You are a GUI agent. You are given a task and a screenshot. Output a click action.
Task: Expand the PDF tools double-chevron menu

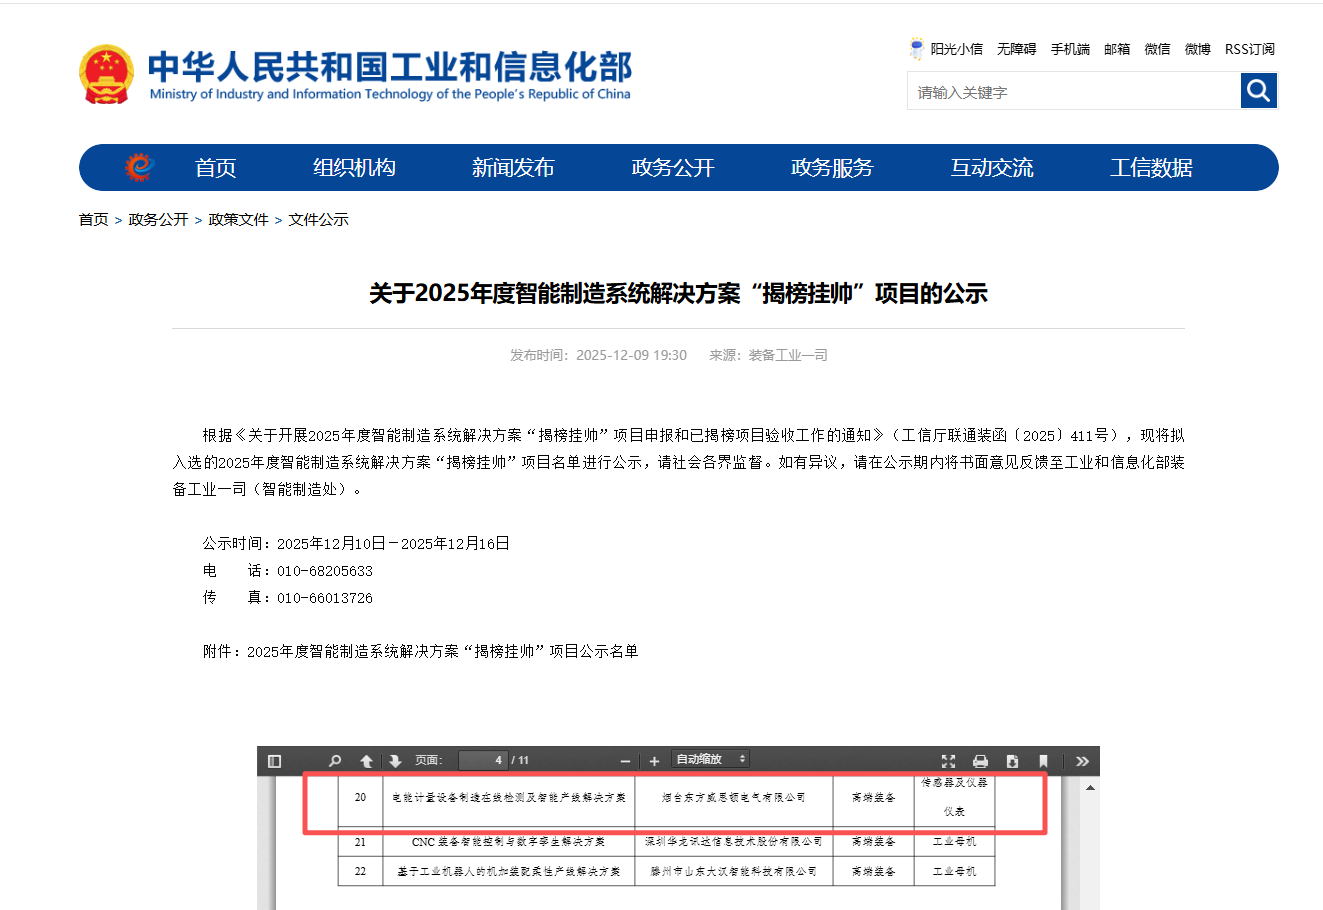pyautogui.click(x=1082, y=761)
